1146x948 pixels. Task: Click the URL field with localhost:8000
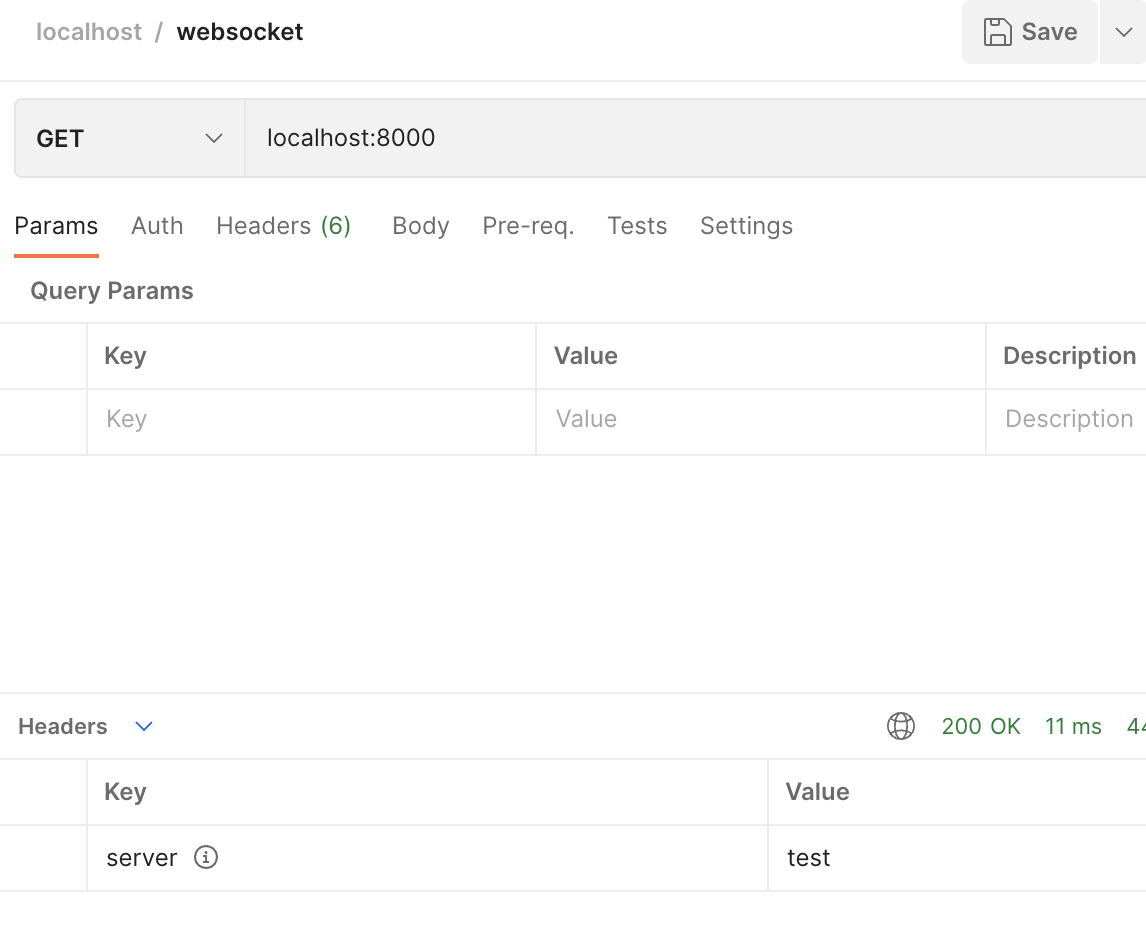690,138
